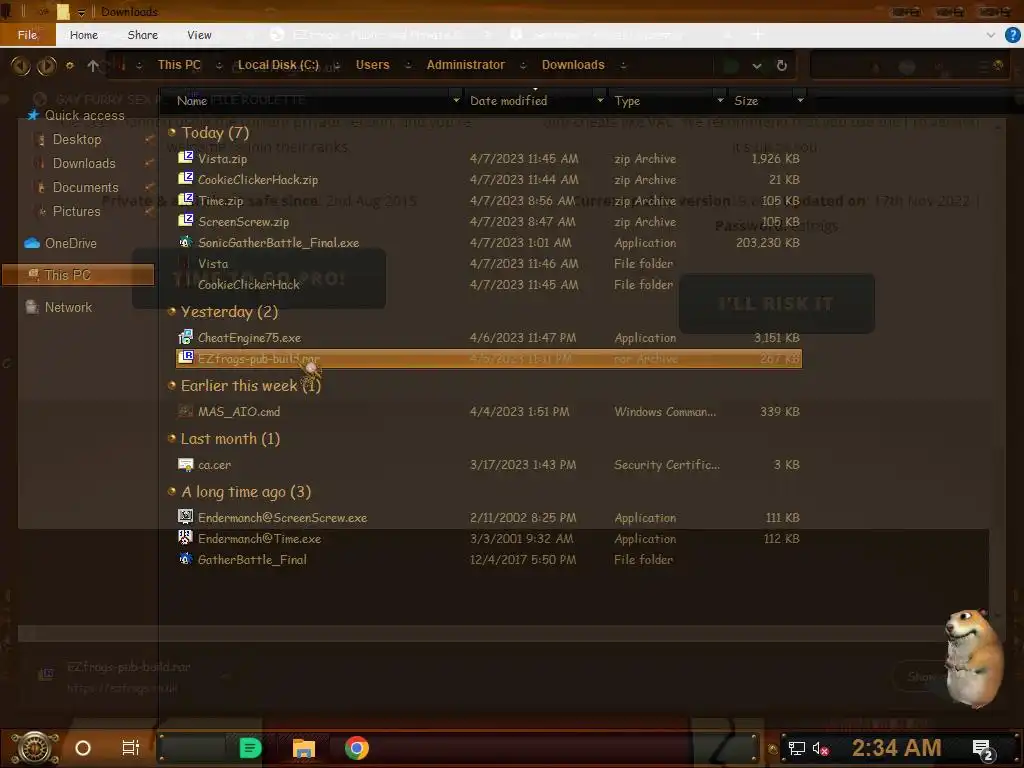
Task: Select Downloads in navigation pane
Action: click(x=84, y=163)
